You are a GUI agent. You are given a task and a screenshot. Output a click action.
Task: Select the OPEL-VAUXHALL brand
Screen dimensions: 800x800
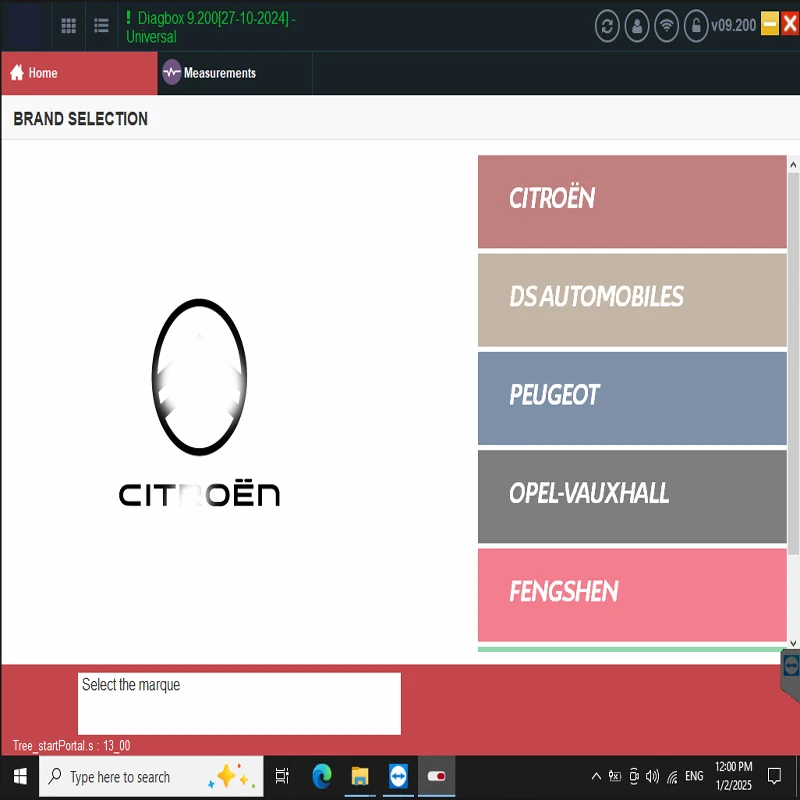[x=632, y=496]
